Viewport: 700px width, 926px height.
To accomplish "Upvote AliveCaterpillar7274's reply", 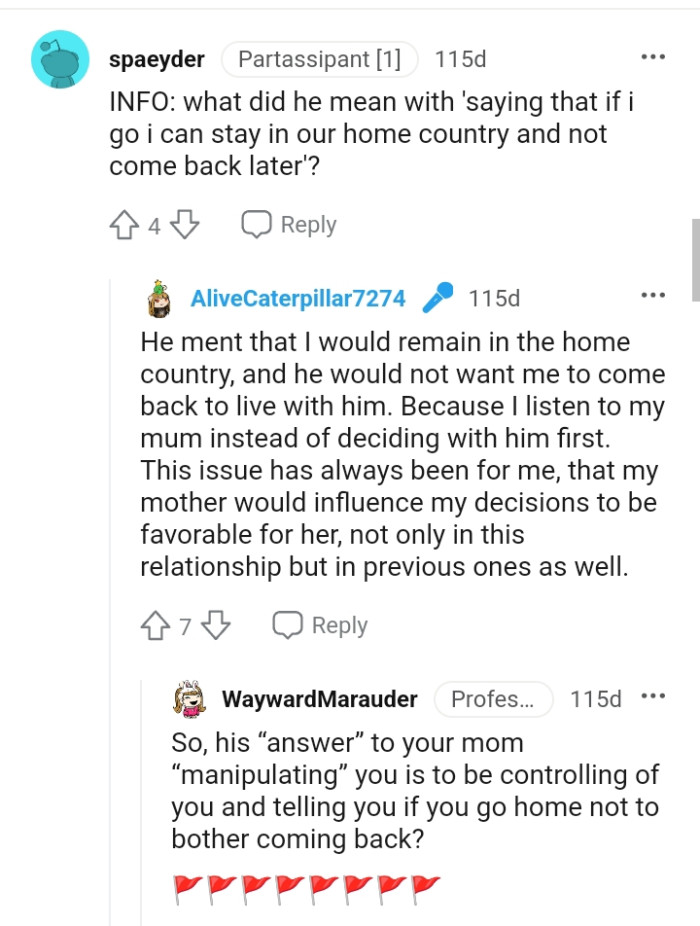I will click(156, 624).
